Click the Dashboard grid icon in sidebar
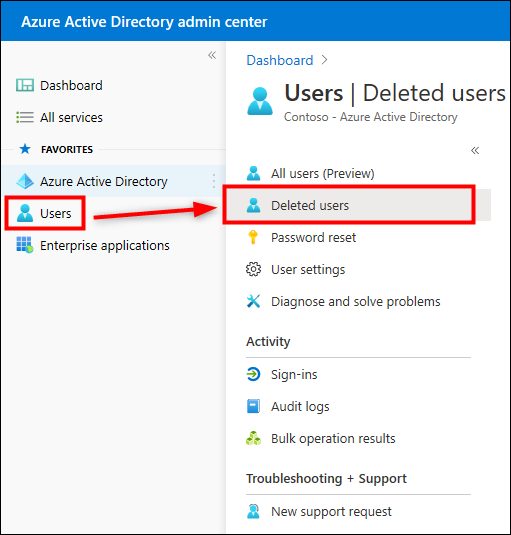 pos(25,85)
